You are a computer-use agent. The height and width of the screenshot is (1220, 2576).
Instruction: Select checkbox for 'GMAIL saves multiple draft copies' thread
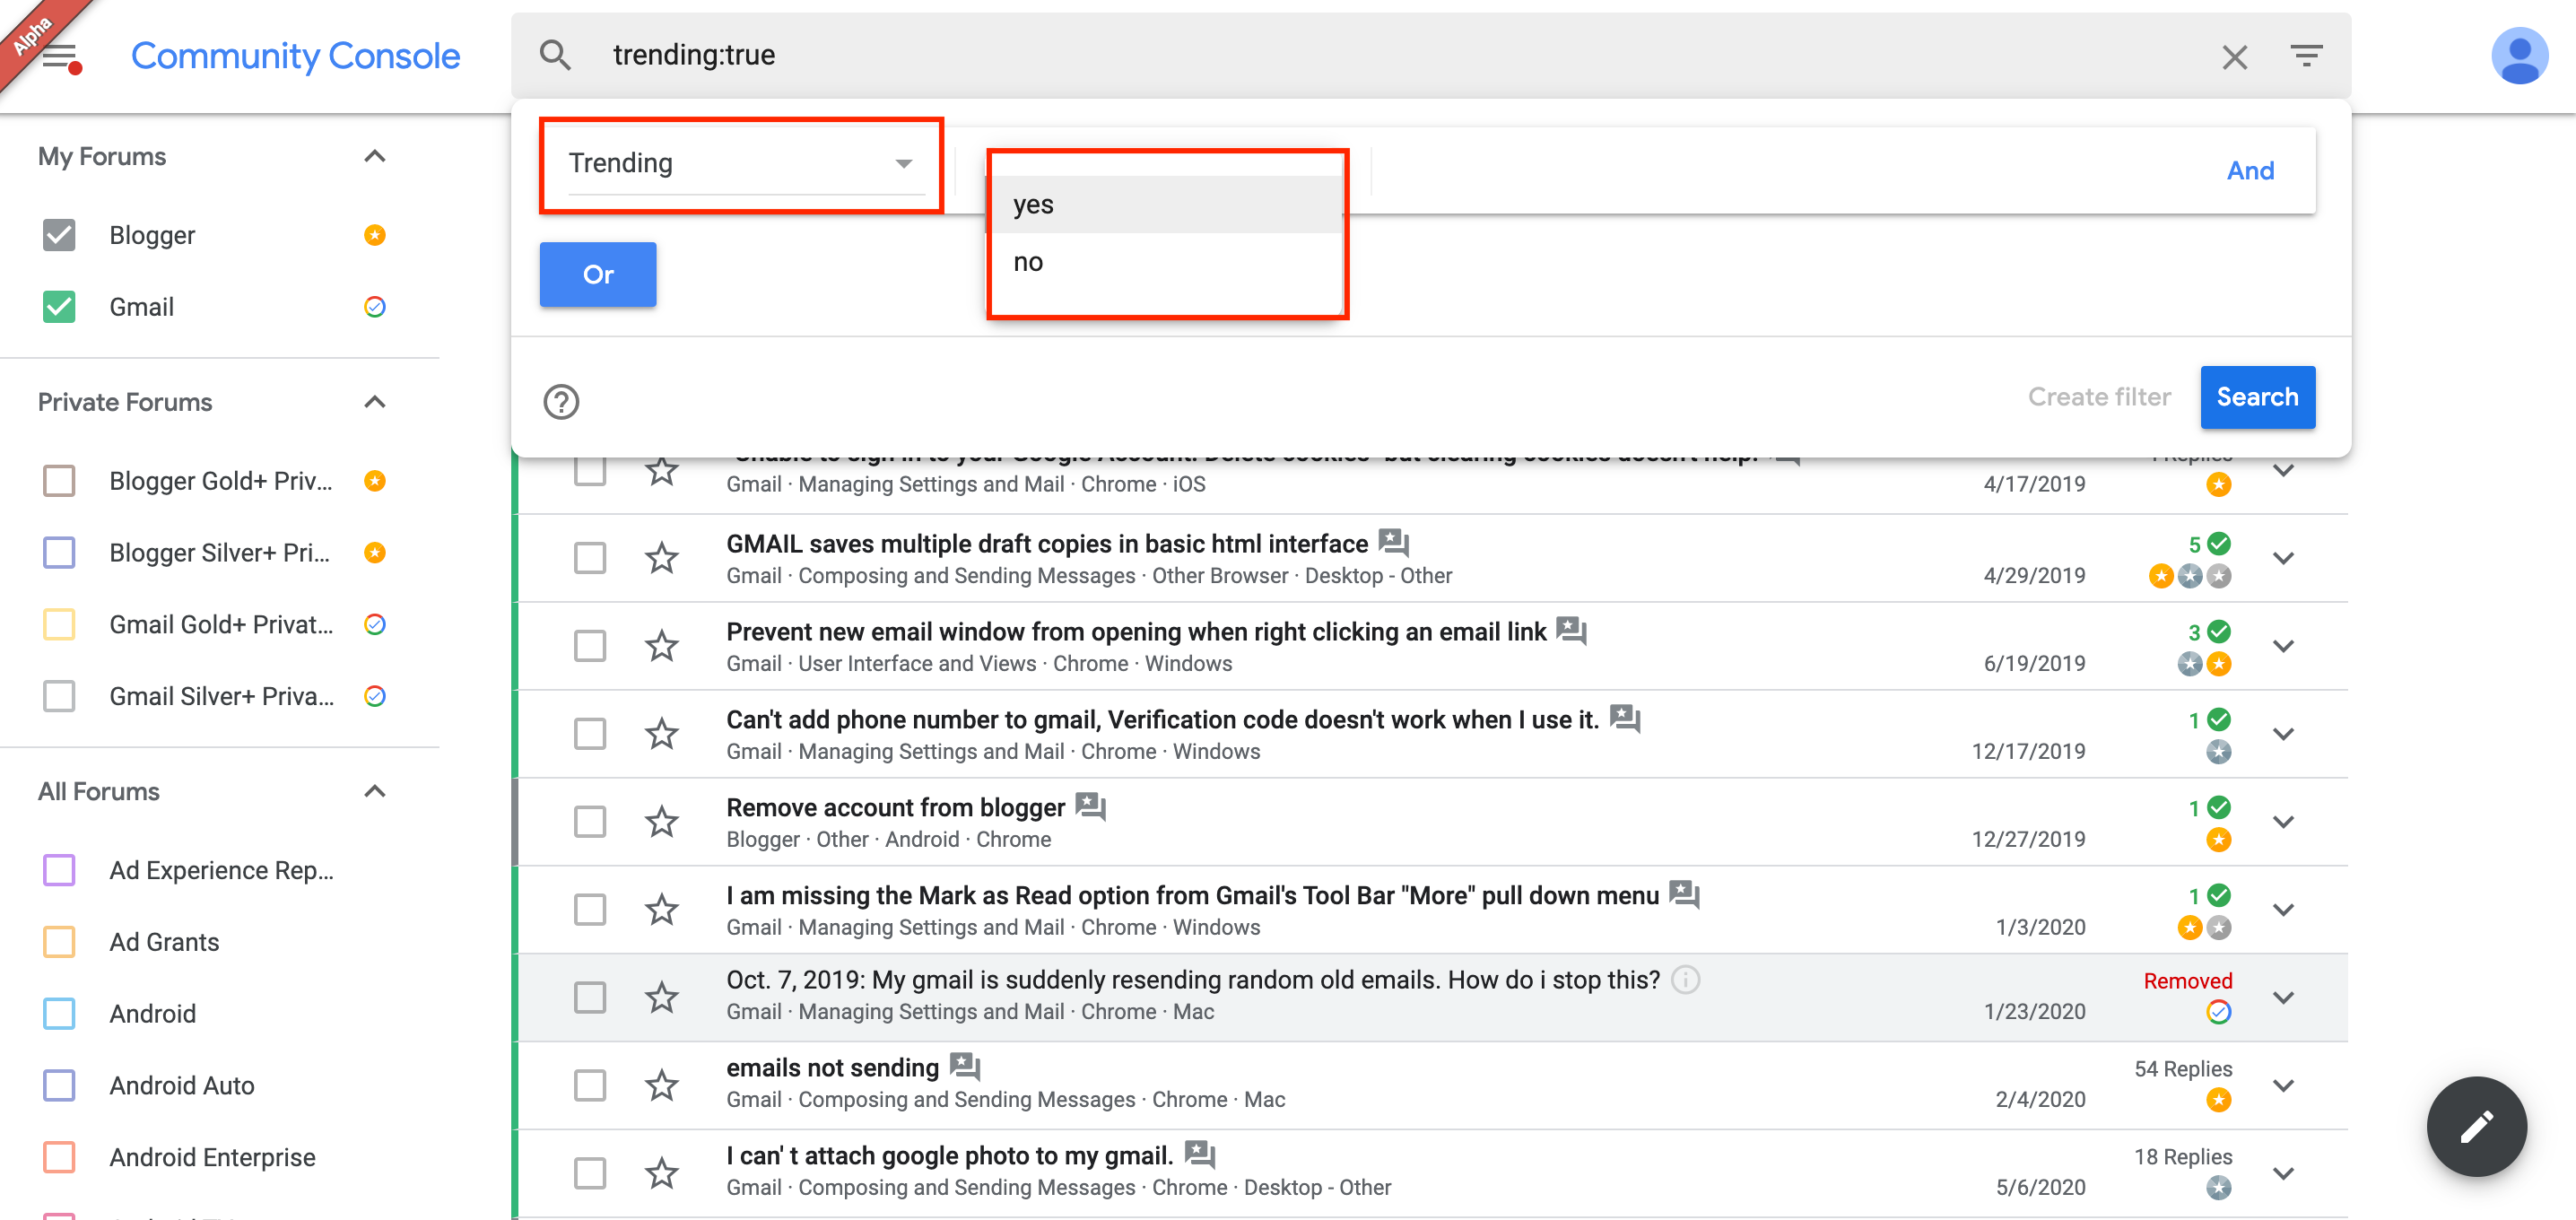click(x=590, y=558)
